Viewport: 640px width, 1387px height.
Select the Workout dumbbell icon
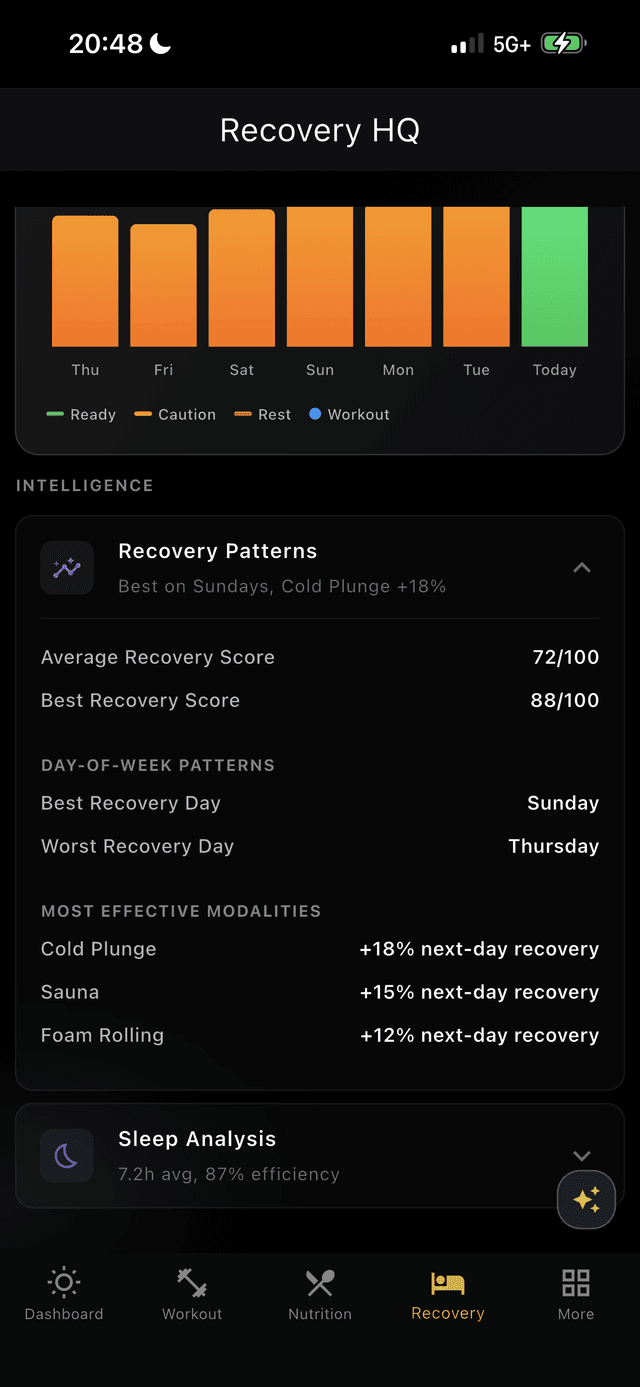tap(191, 1283)
